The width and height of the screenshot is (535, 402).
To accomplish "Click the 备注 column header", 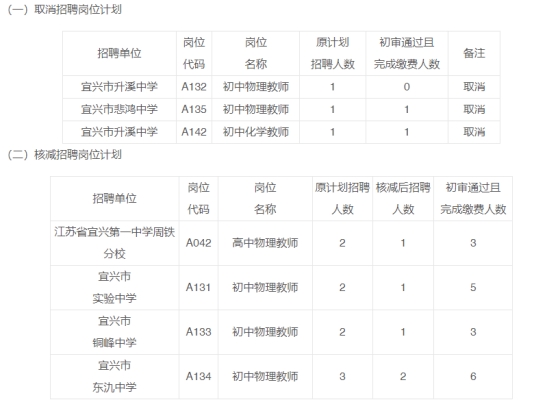I will point(474,53).
